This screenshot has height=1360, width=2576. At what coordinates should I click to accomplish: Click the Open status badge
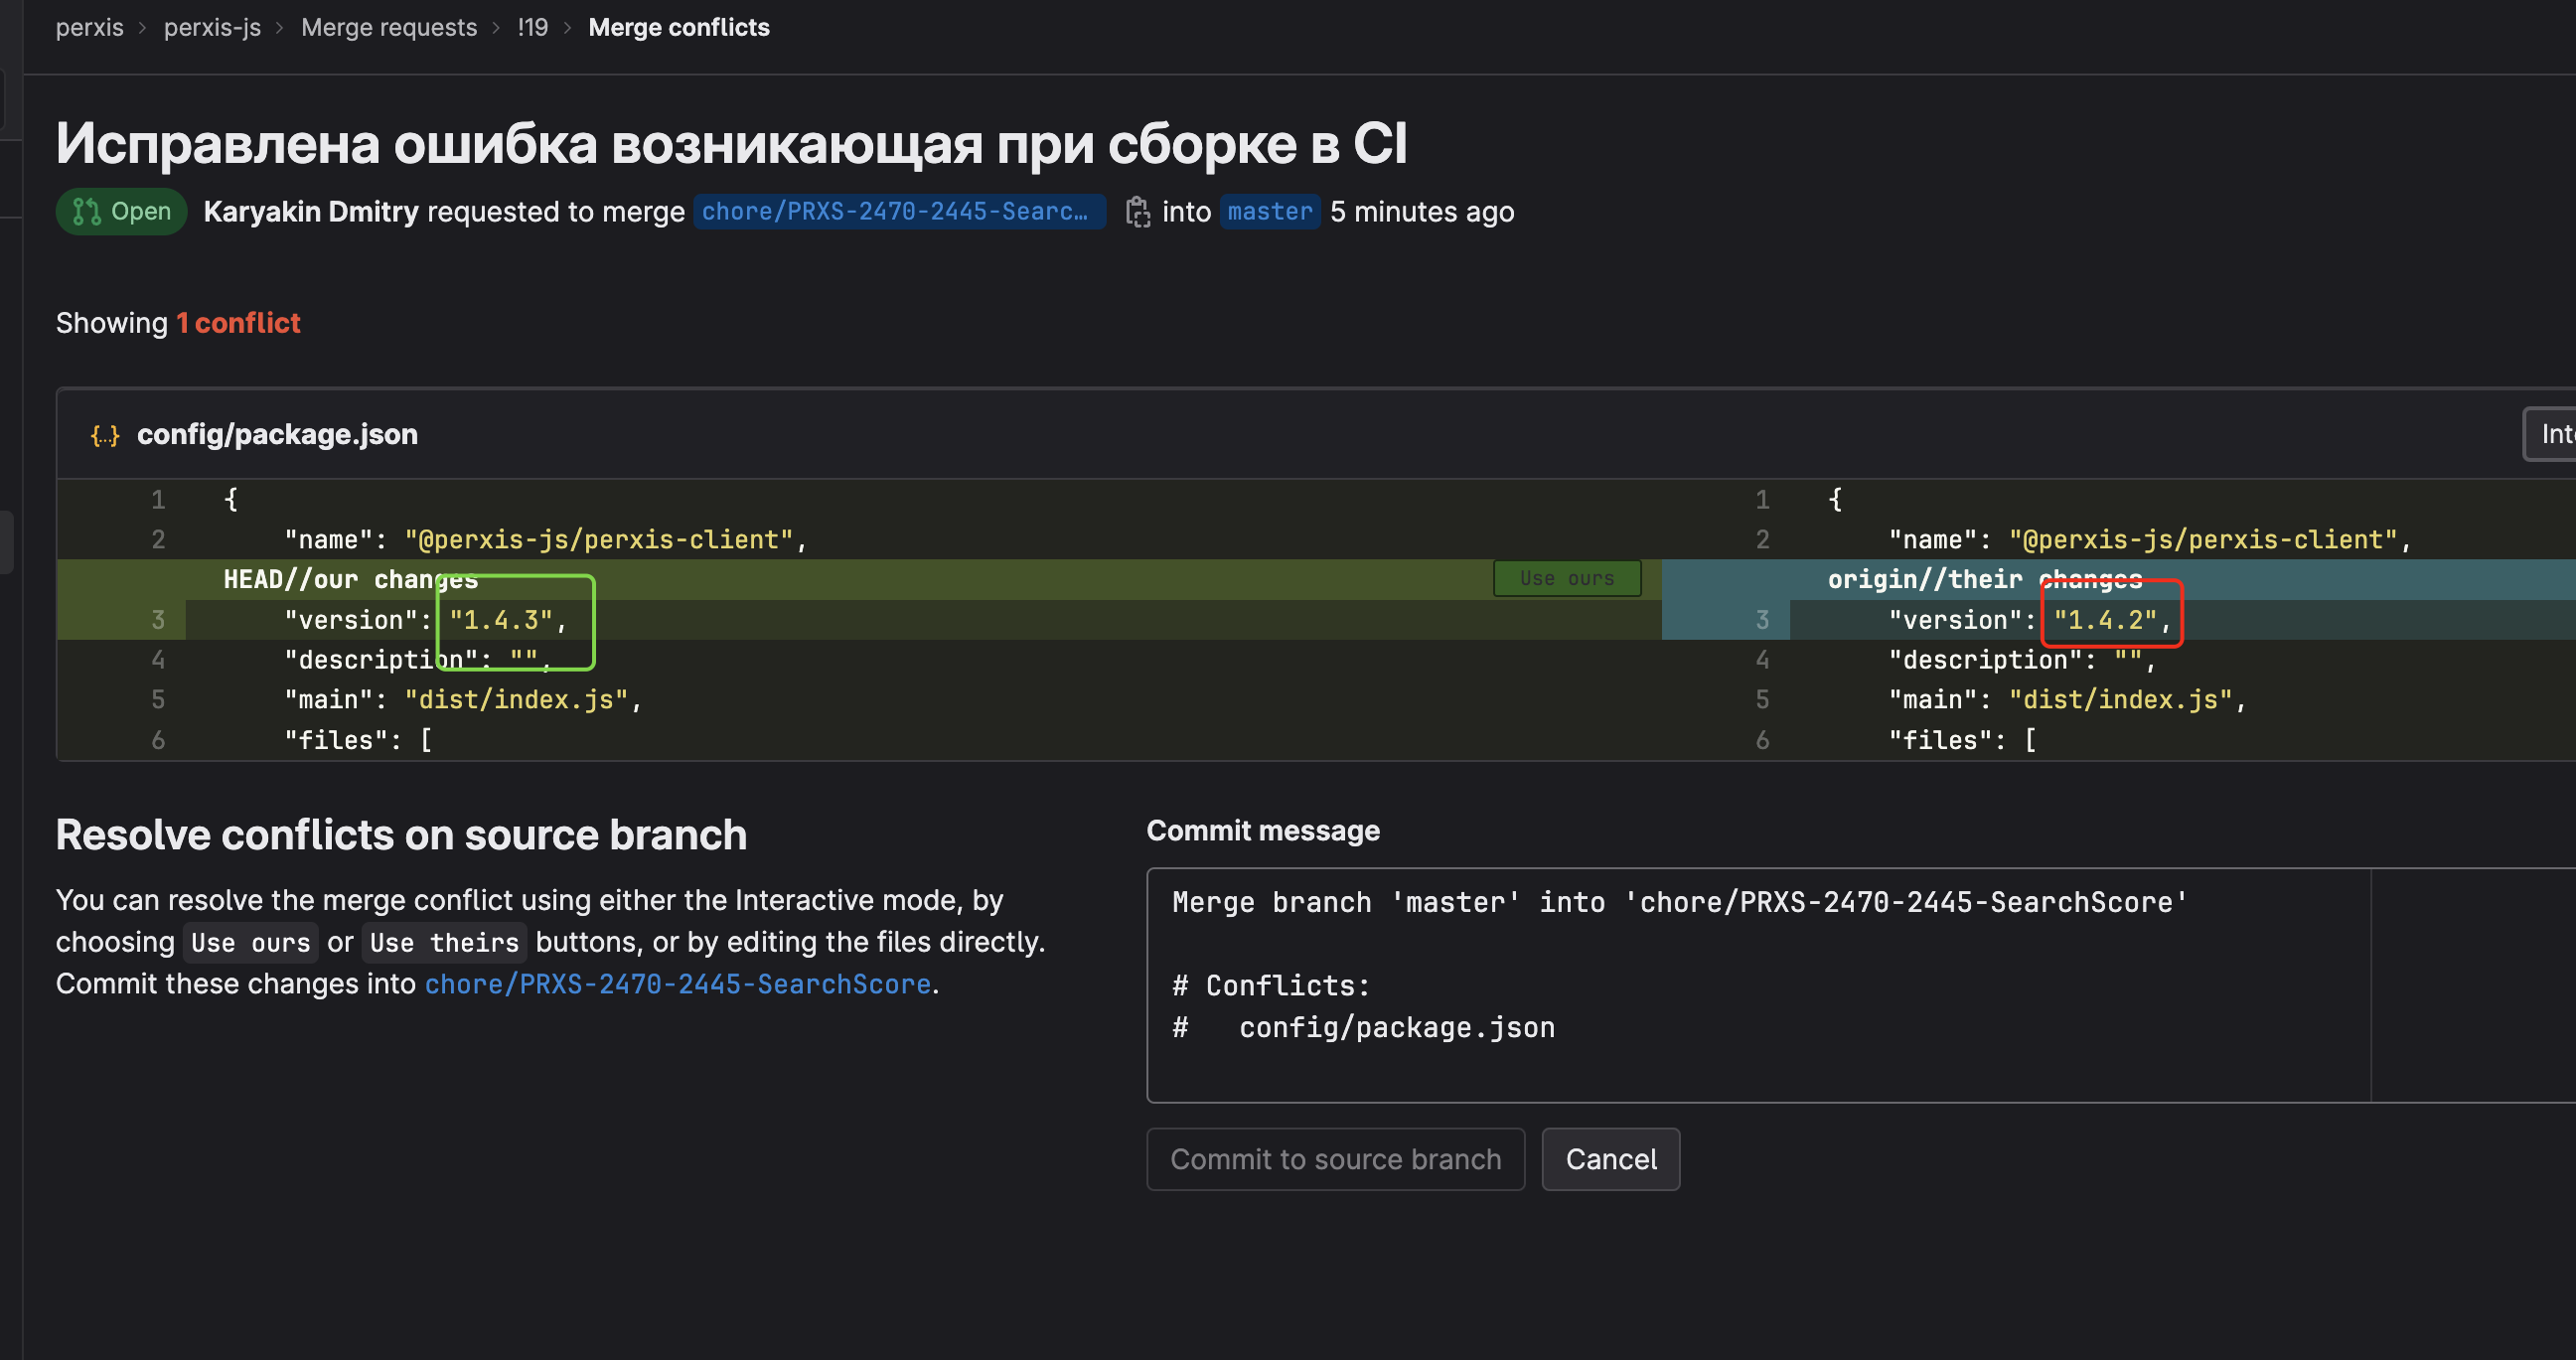tap(121, 212)
